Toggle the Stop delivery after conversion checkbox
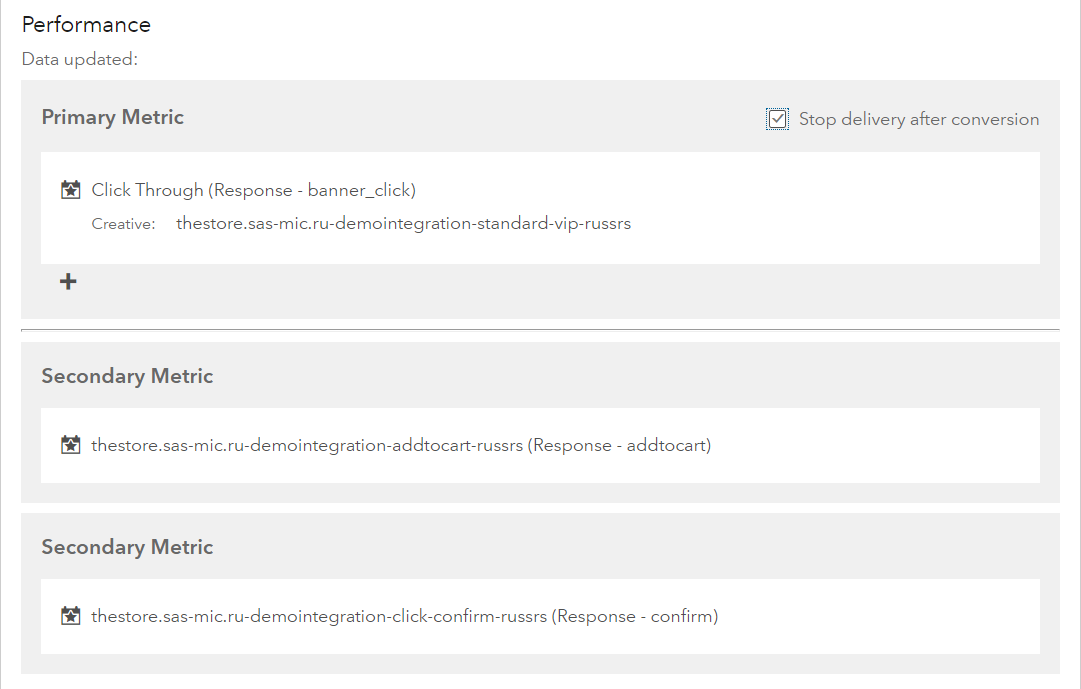 coord(777,120)
